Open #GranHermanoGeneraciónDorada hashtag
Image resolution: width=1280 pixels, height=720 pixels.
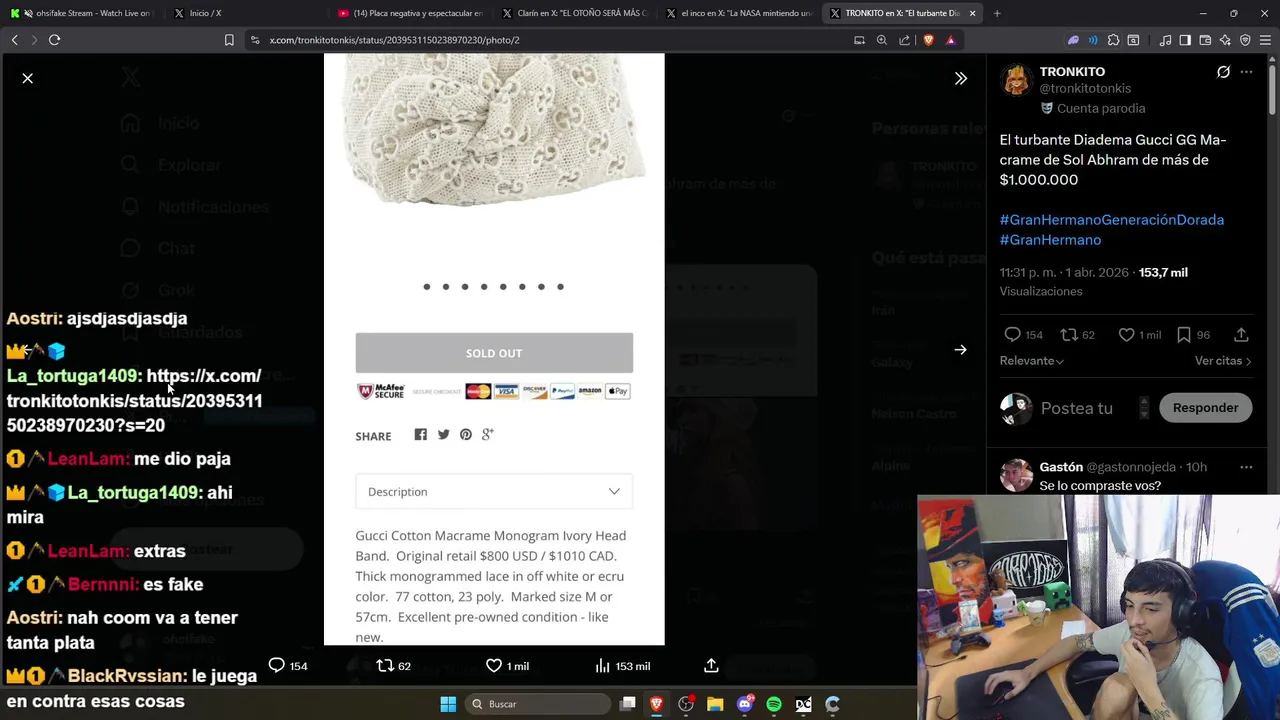tap(1111, 220)
